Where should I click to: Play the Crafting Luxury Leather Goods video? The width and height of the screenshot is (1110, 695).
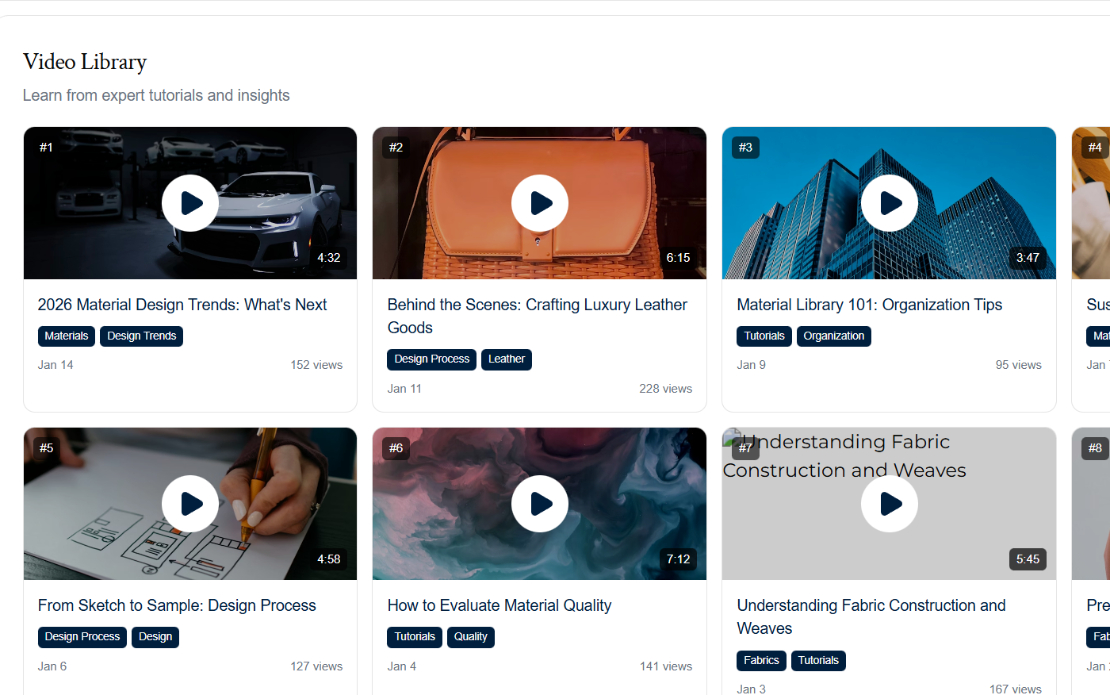(x=539, y=203)
